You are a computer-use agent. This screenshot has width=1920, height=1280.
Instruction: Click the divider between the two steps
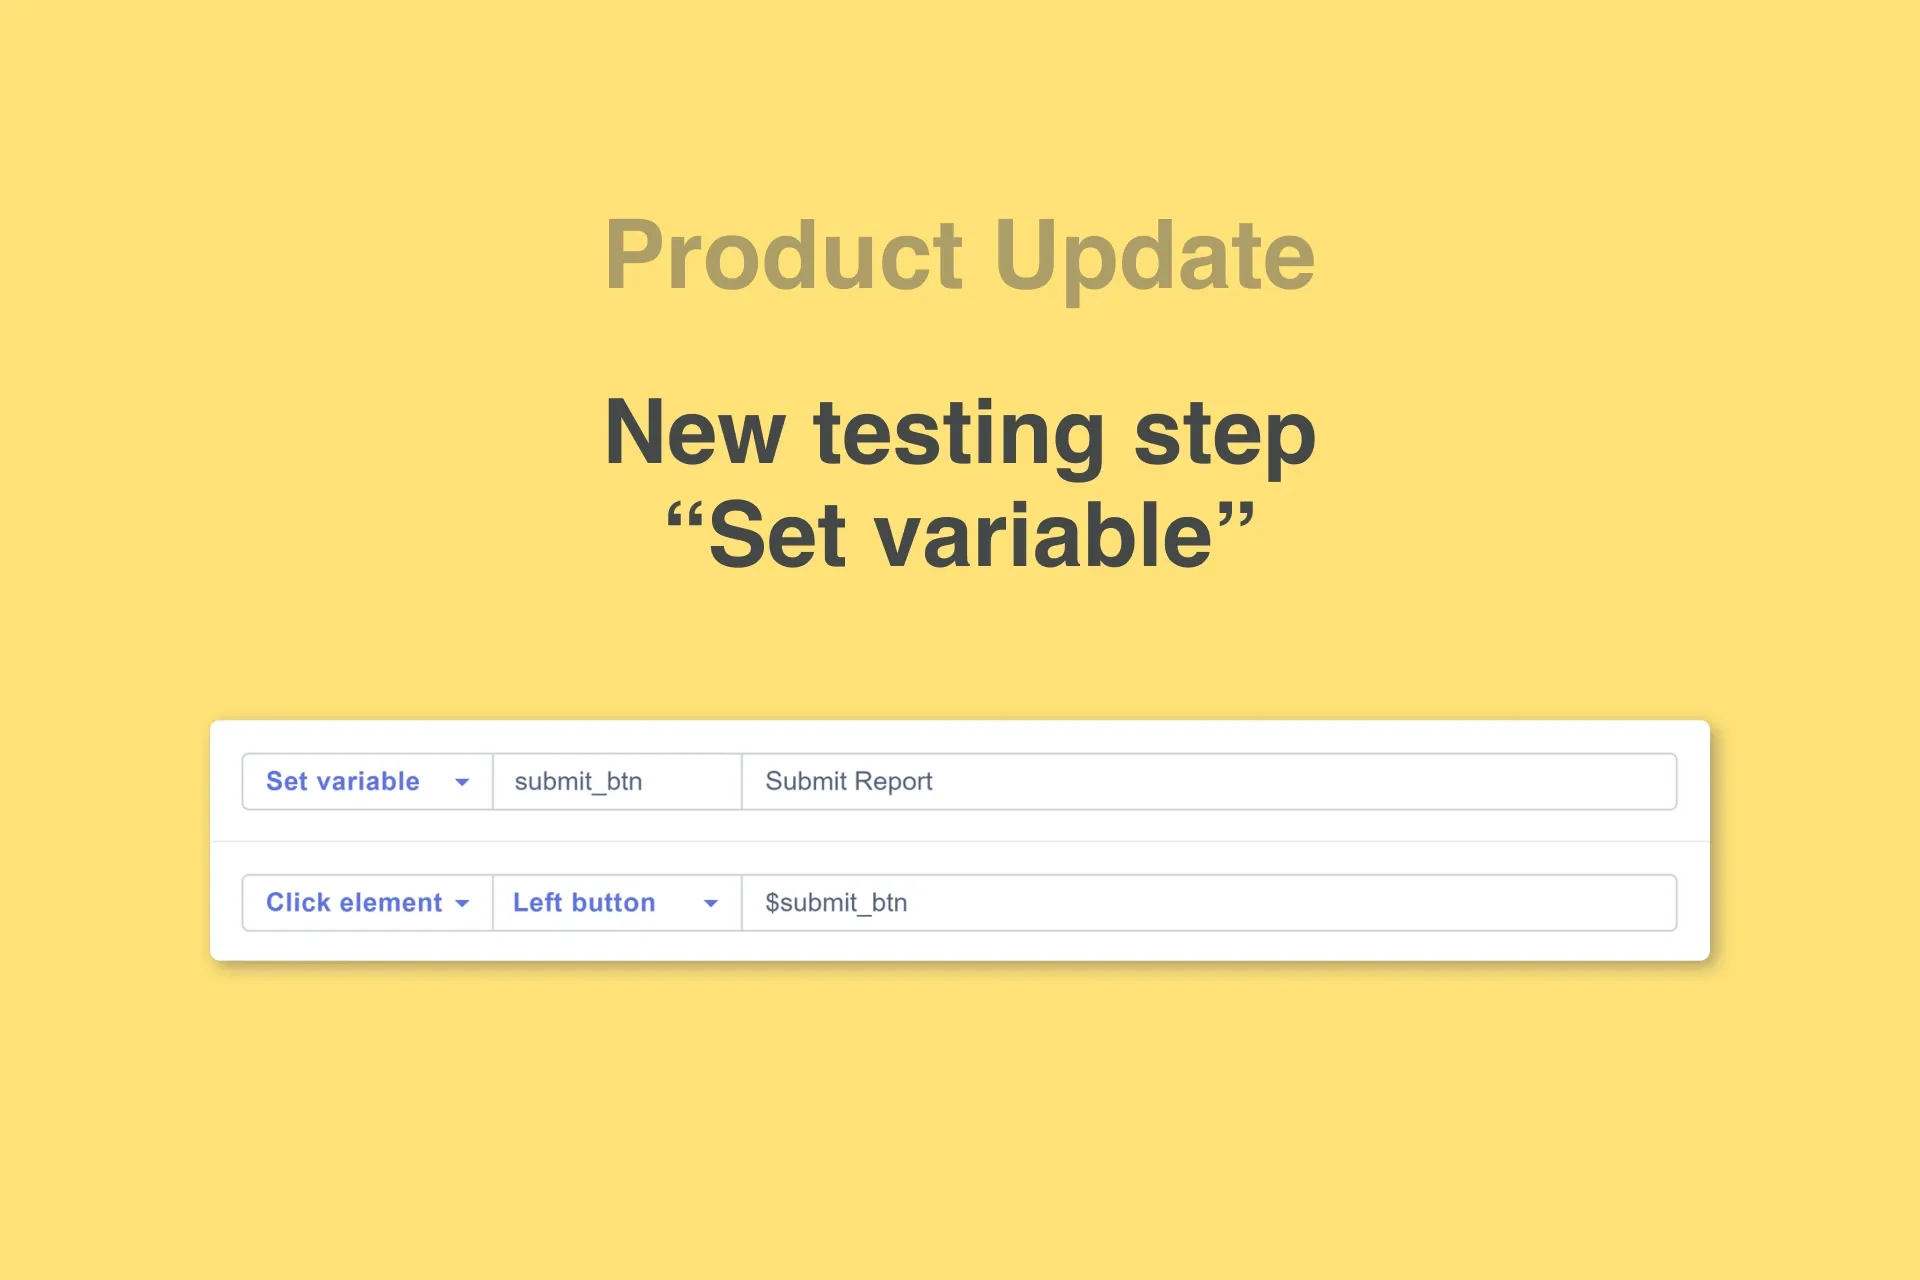(959, 841)
